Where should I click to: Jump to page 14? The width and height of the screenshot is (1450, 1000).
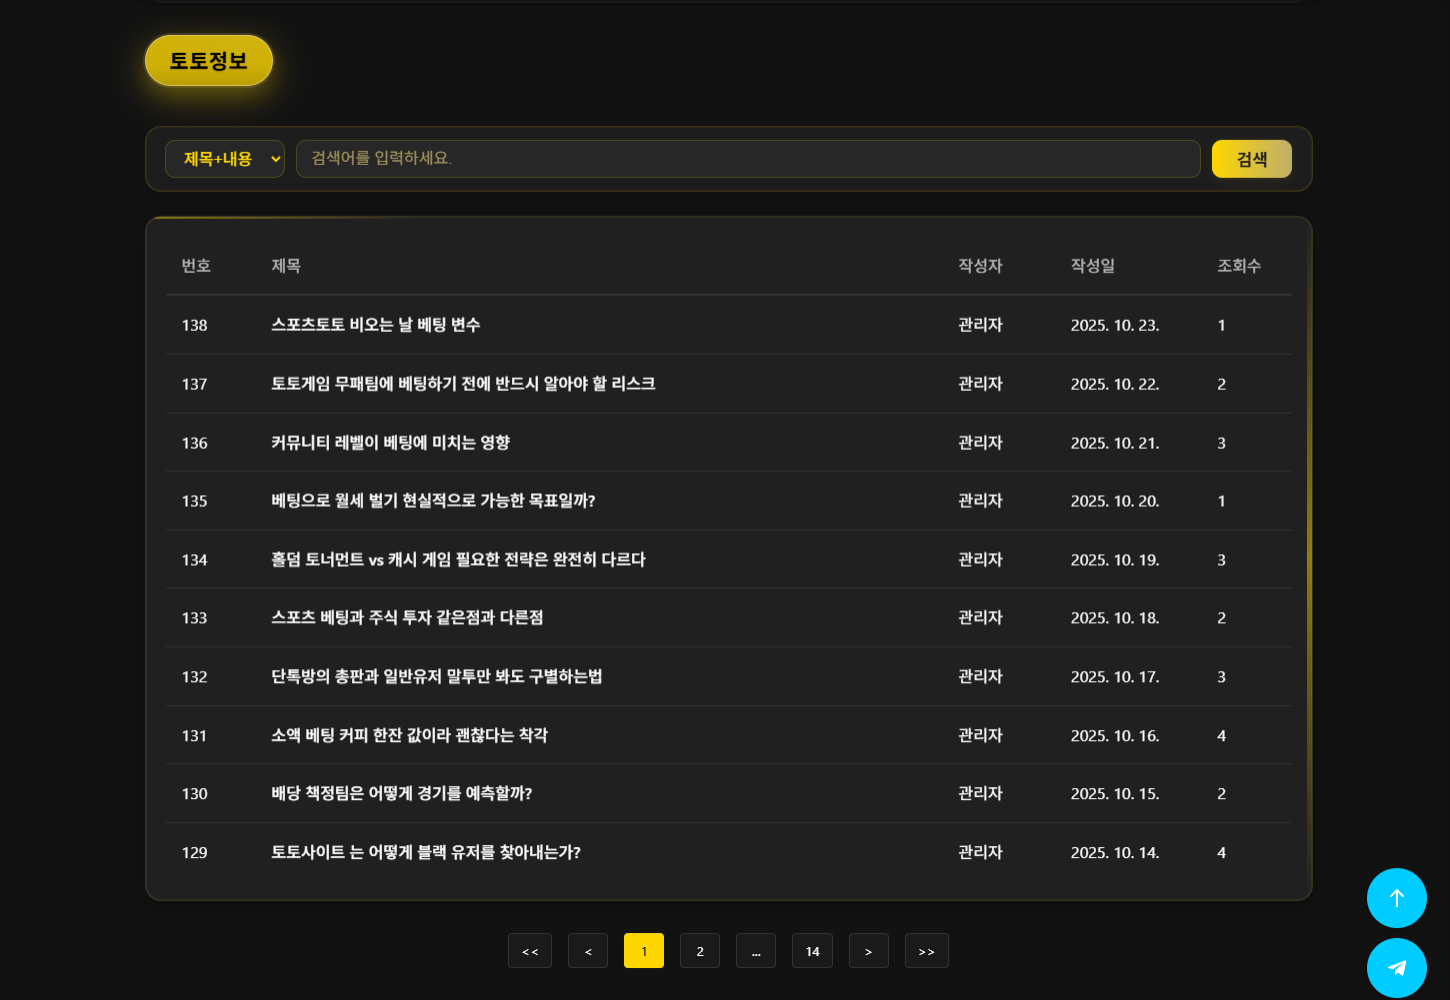click(812, 951)
